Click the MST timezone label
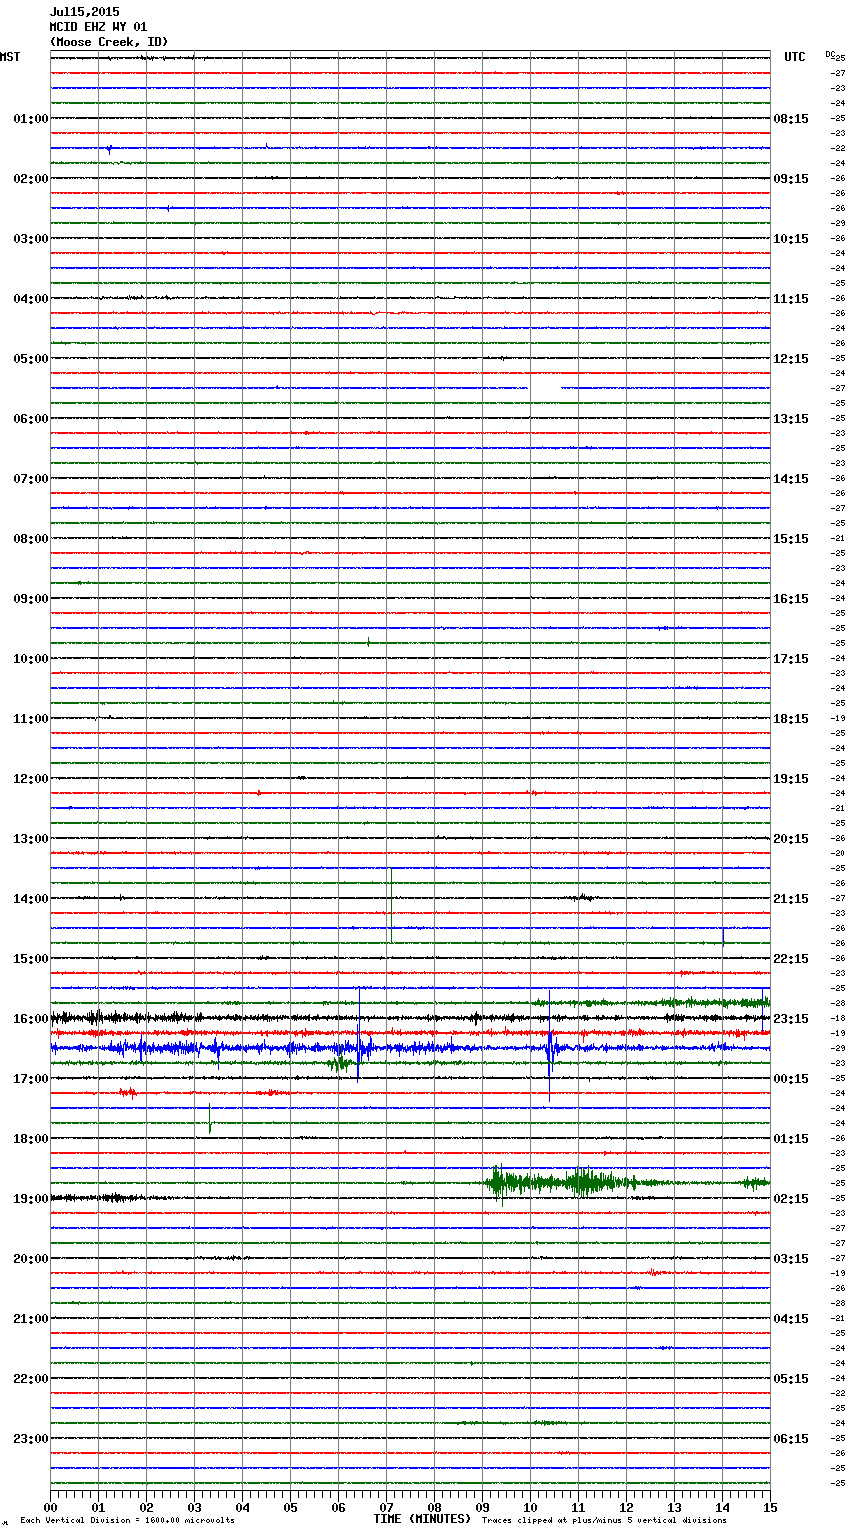 [x=10, y=57]
